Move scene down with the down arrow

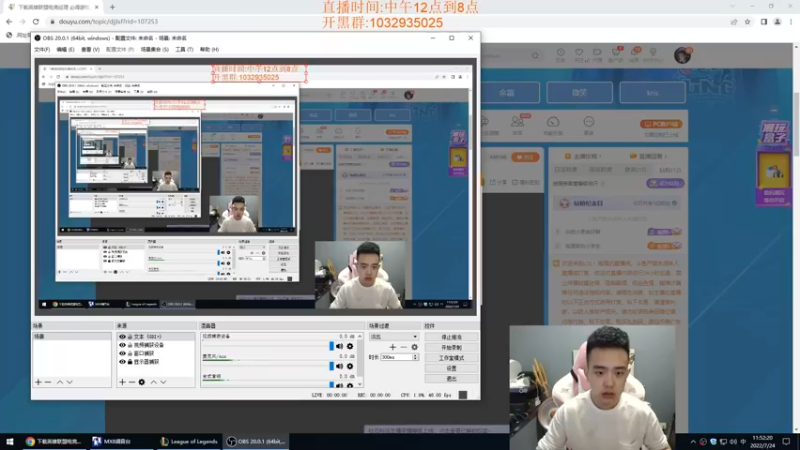[x=70, y=382]
